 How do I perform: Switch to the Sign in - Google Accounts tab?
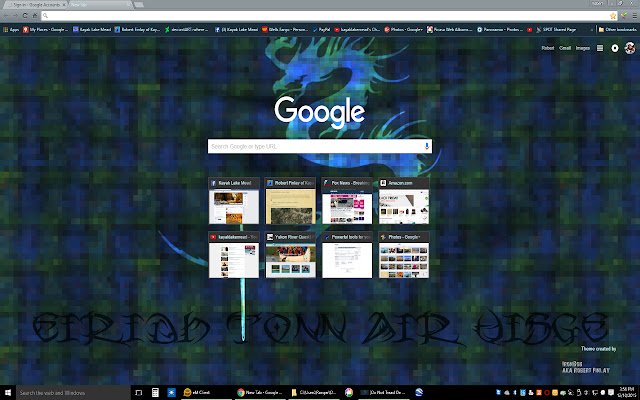tap(35, 5)
